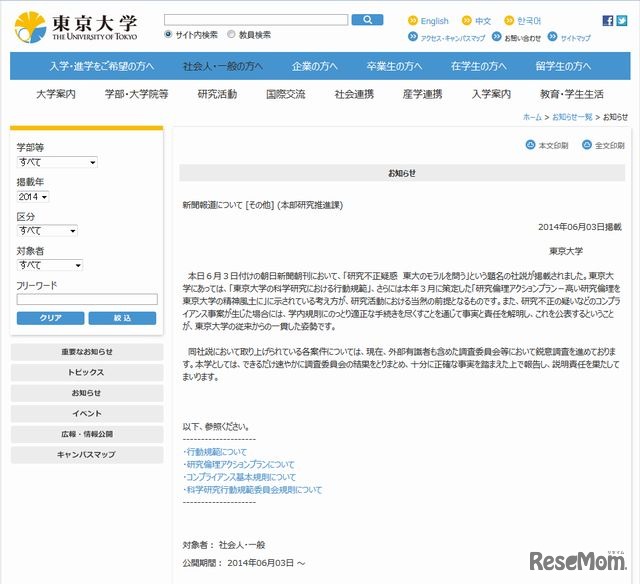
Task: Click the クリア button
Action: point(50,318)
